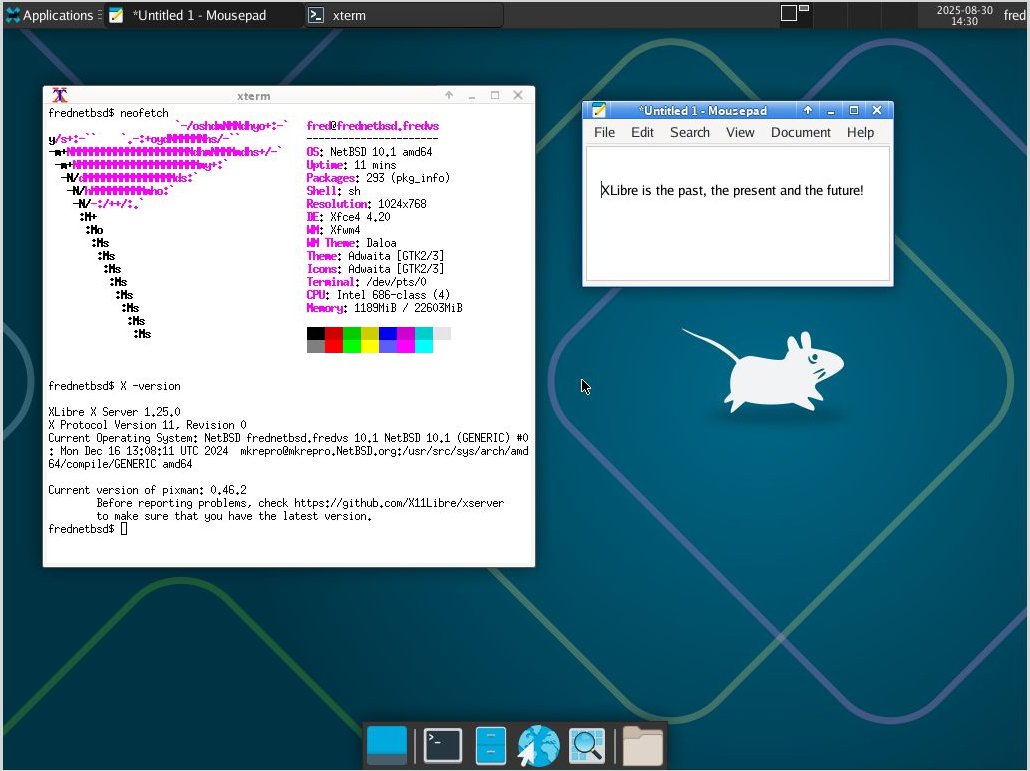Click 'WM Theme: Daloa' line
1030x771 pixels.
tap(351, 243)
